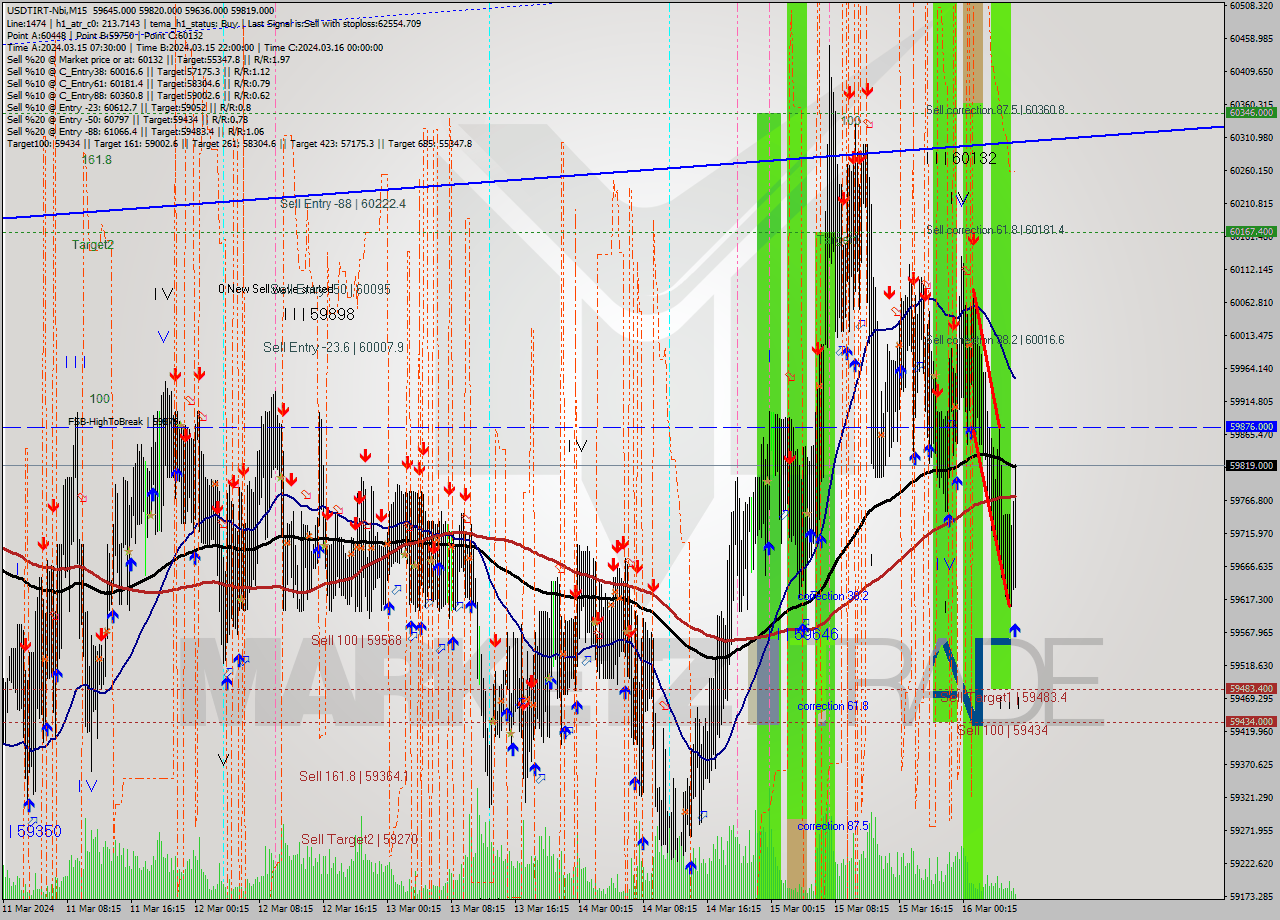Click the 'Target100: 59434' targets line

(x=239, y=143)
